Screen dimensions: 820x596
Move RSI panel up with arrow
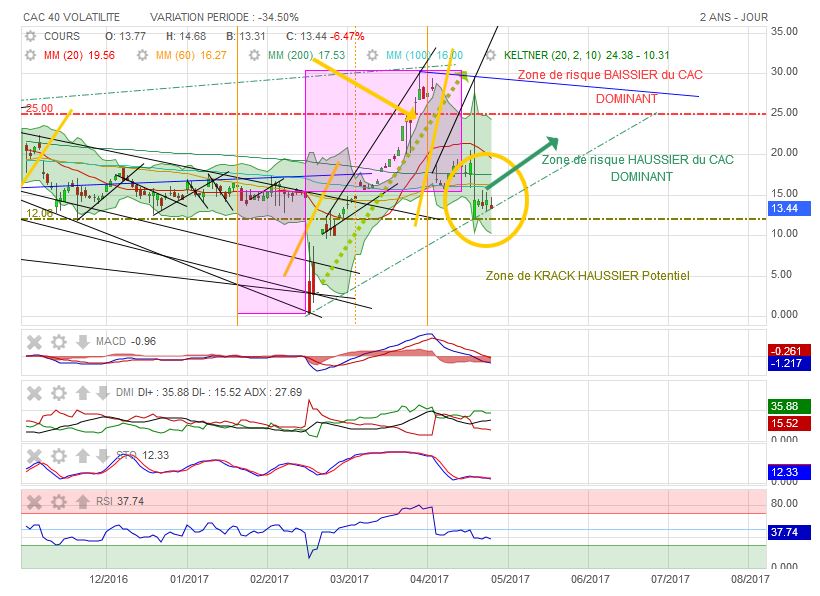83,502
